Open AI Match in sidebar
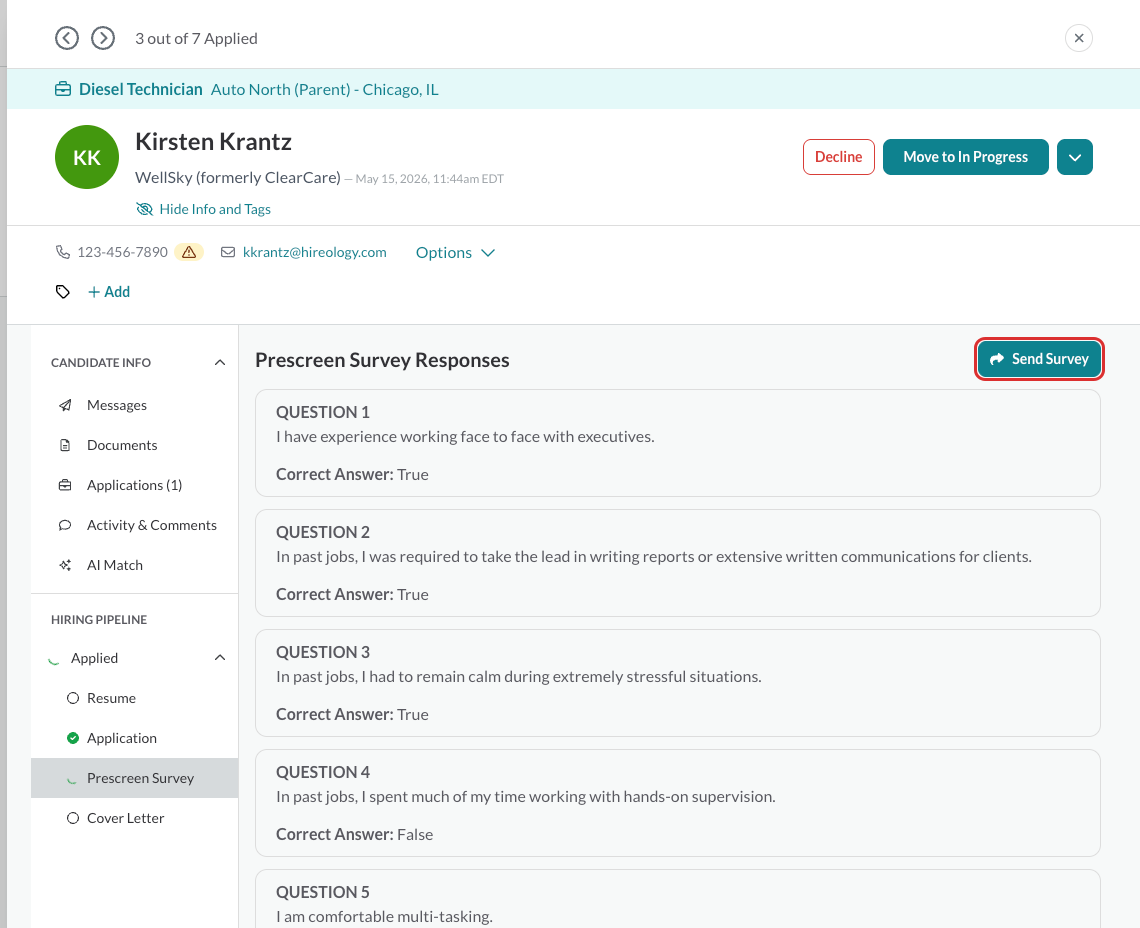The width and height of the screenshot is (1140, 928). (115, 565)
